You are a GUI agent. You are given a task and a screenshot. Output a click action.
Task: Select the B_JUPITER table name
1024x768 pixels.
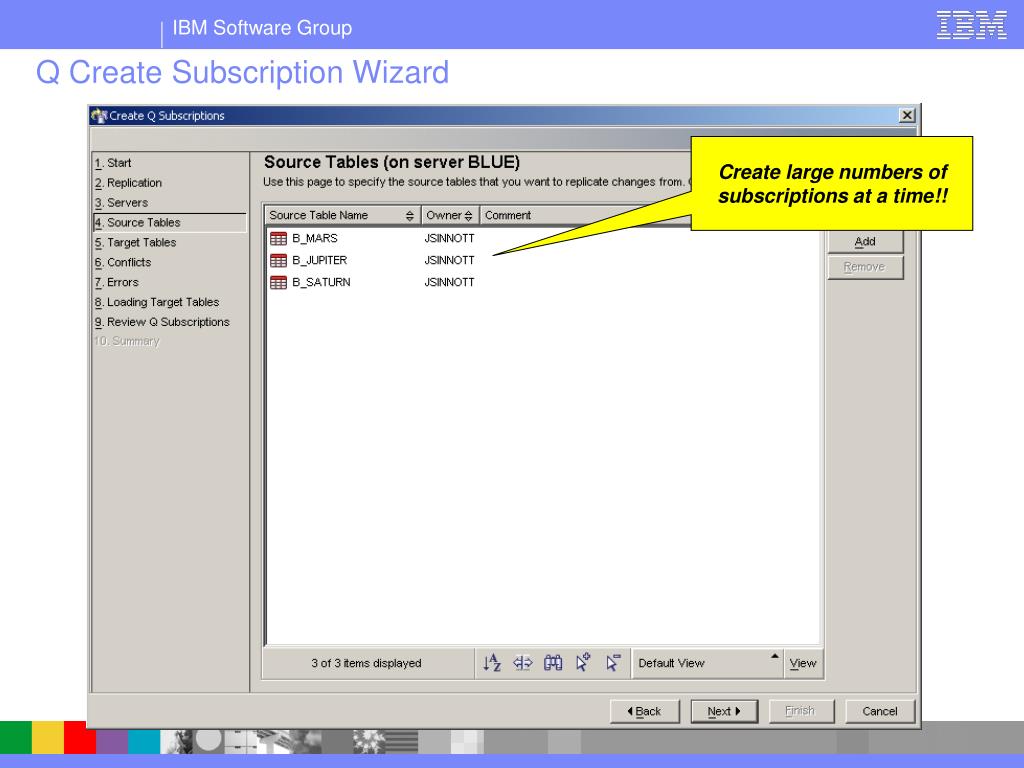click(319, 261)
